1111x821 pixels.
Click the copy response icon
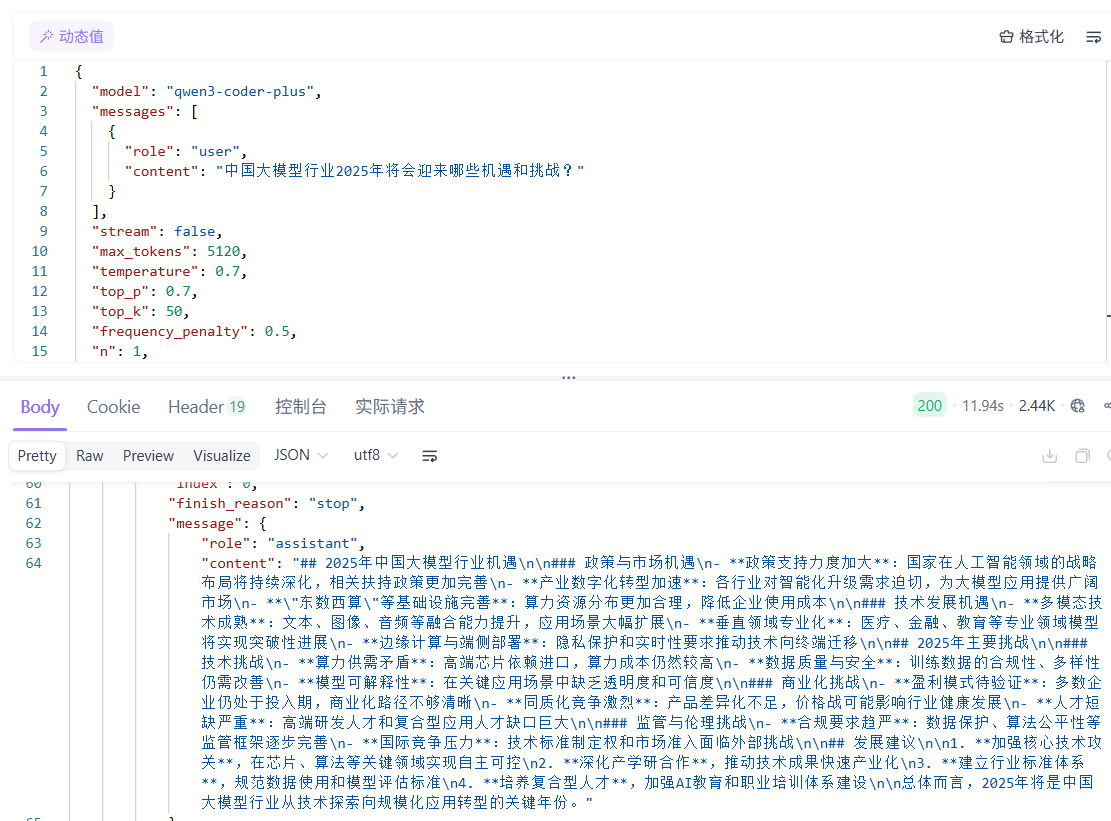pyautogui.click(x=1081, y=456)
